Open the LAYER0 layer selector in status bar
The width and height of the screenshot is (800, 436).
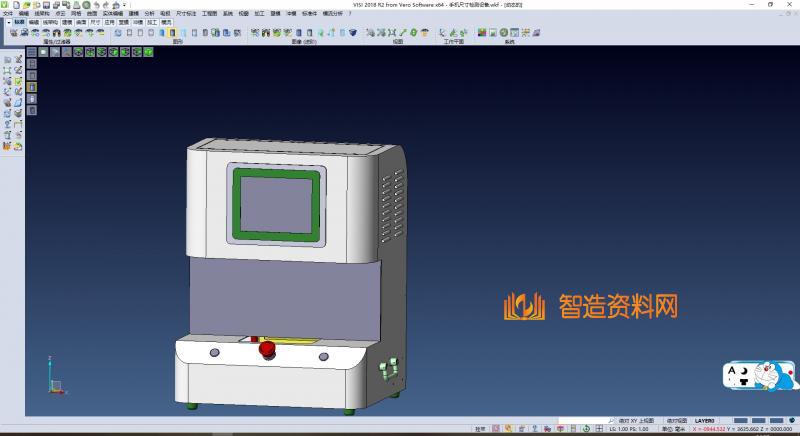pyautogui.click(x=705, y=421)
